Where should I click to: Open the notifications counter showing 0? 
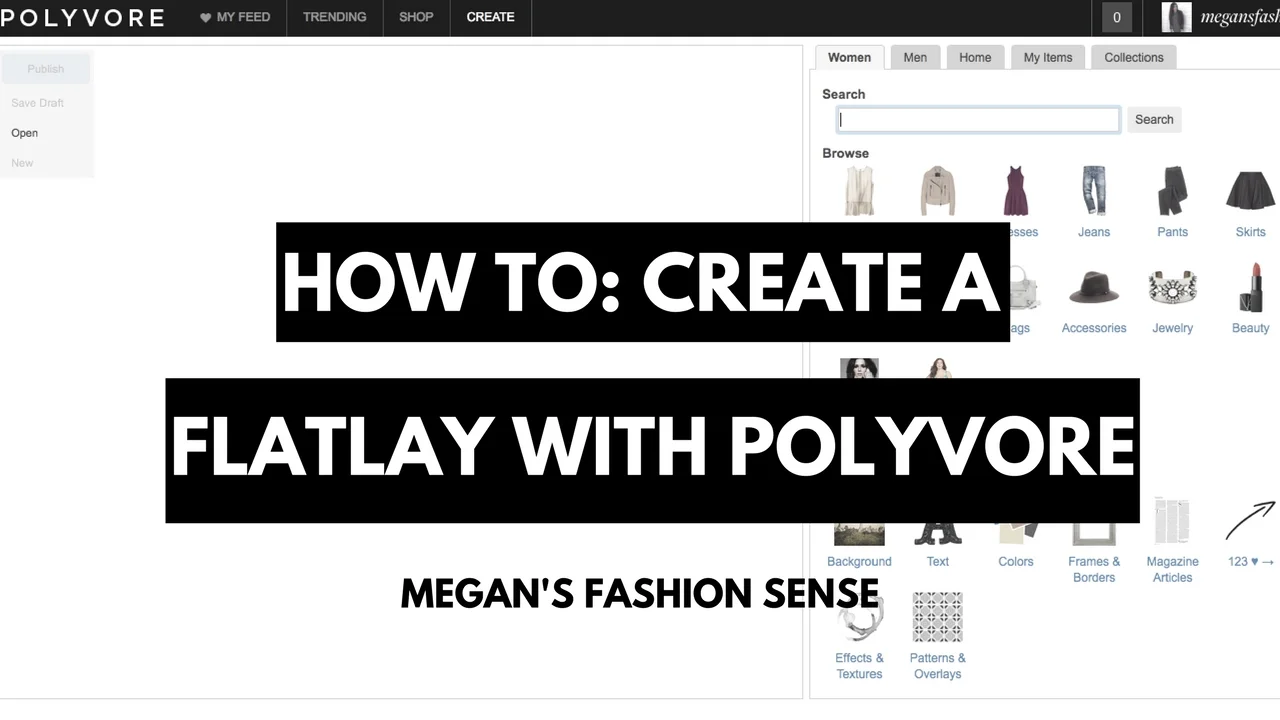pos(1116,17)
